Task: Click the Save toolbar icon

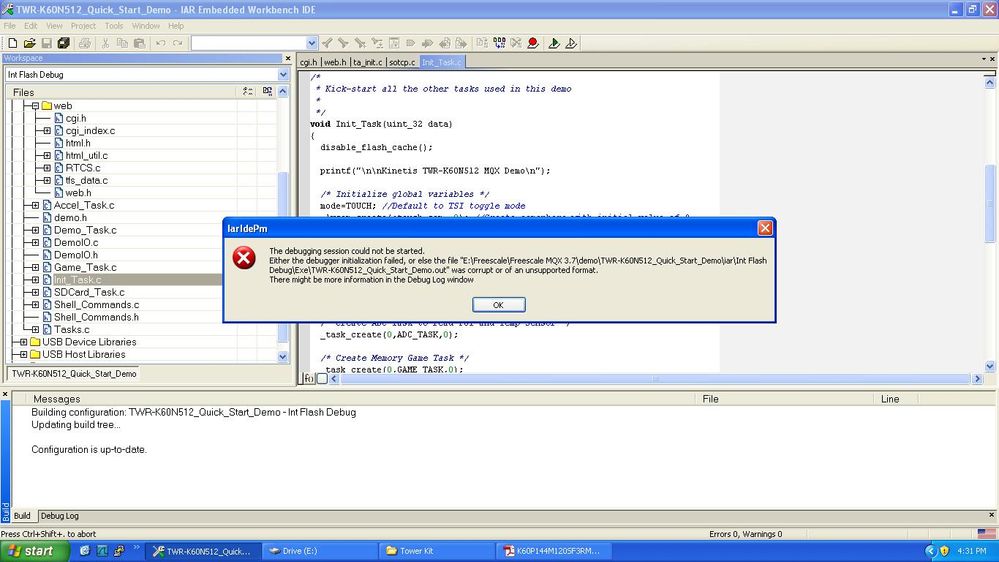Action: [47, 43]
